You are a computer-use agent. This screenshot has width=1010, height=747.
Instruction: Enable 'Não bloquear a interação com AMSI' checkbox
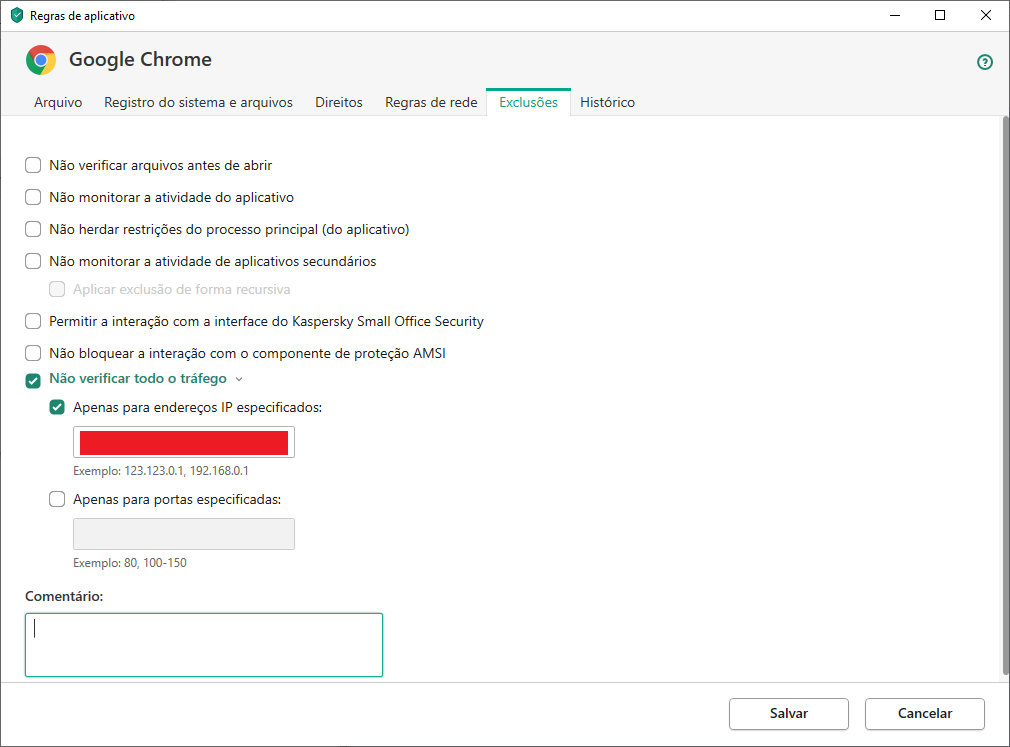pos(33,353)
